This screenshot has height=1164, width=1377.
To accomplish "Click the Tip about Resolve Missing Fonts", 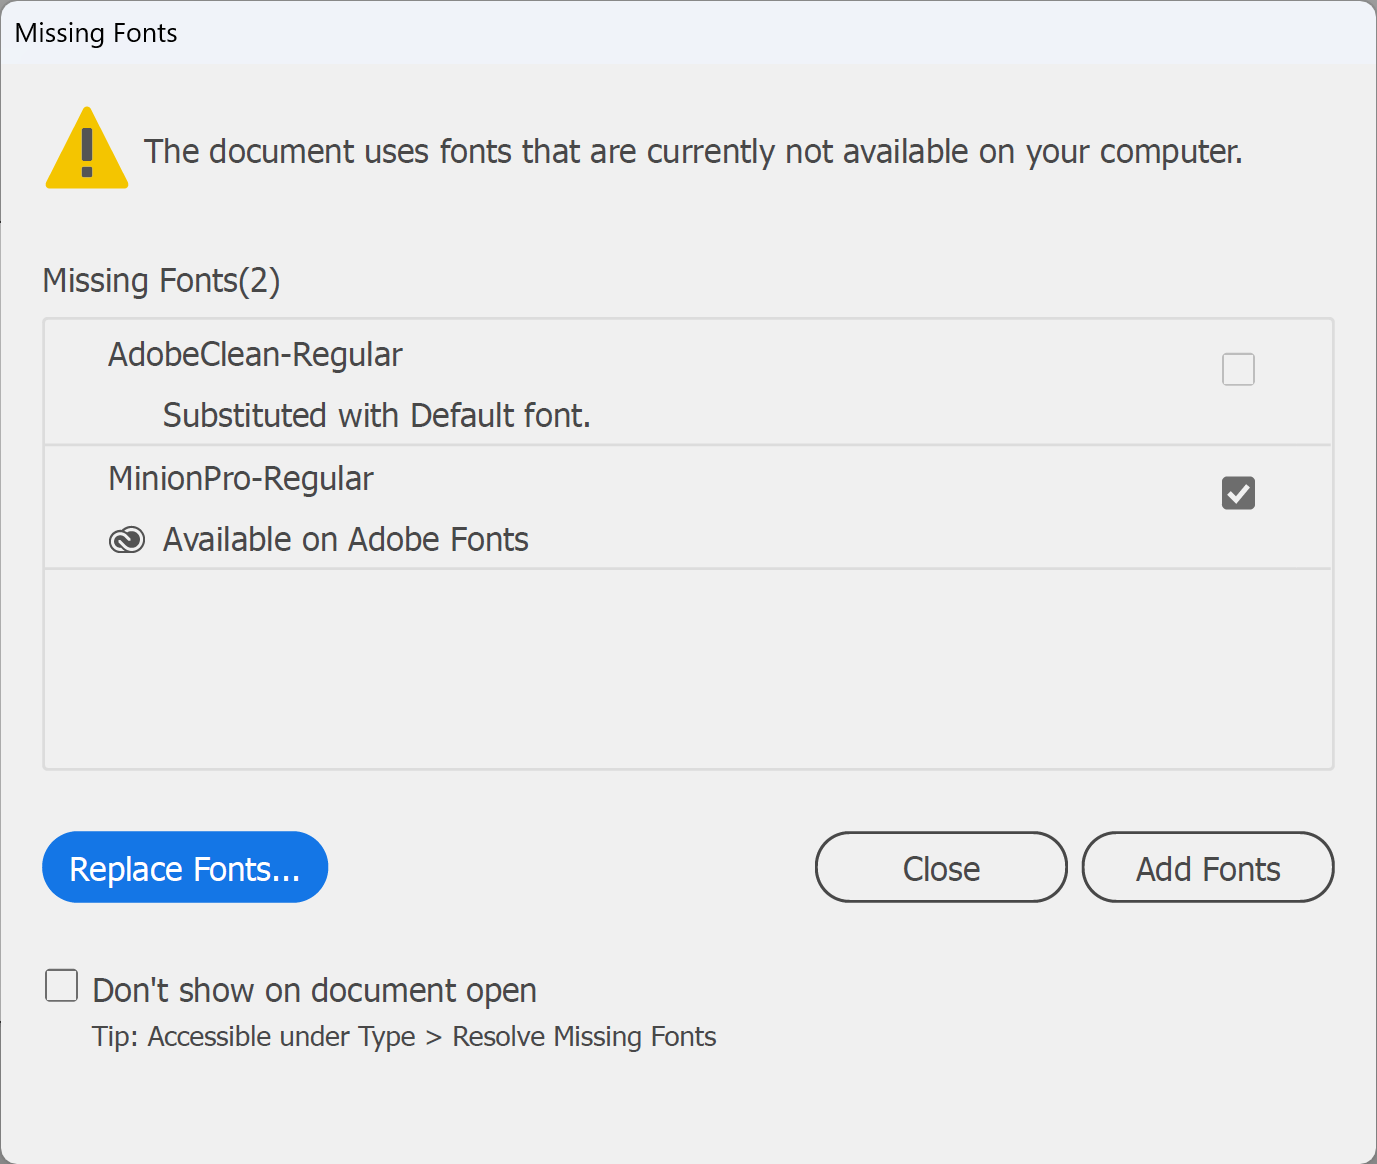I will 404,1037.
